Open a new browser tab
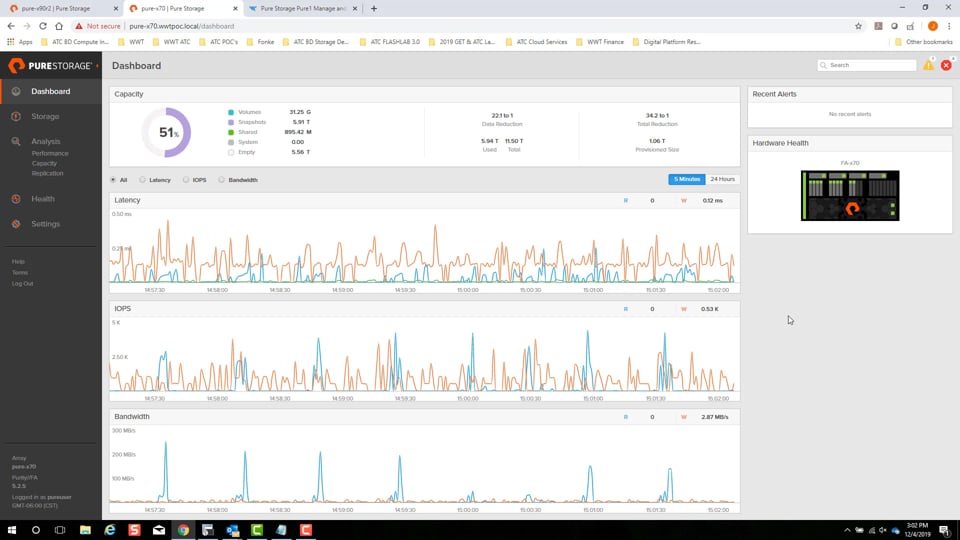The image size is (960, 540). click(x=373, y=9)
